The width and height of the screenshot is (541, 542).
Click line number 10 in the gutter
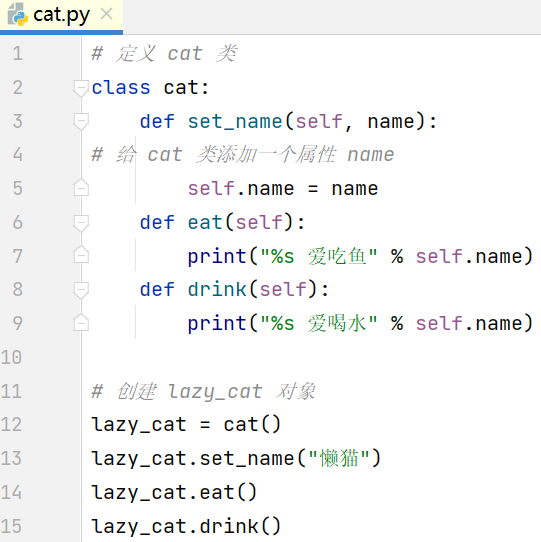pos(11,357)
